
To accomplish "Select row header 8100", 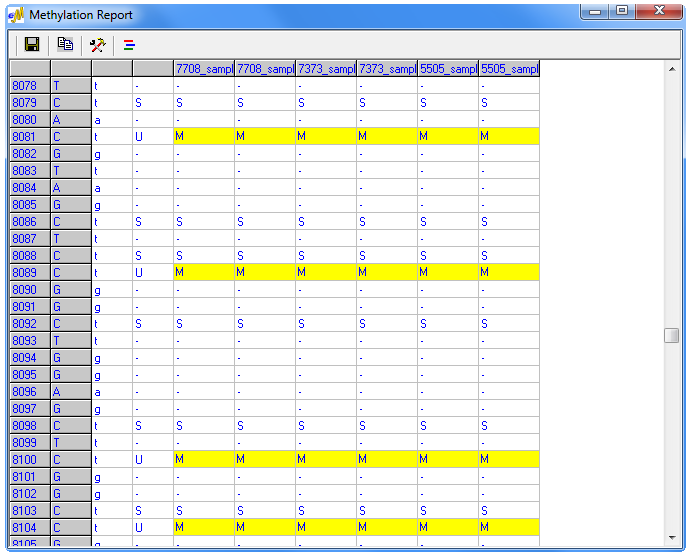I will [x=30, y=460].
